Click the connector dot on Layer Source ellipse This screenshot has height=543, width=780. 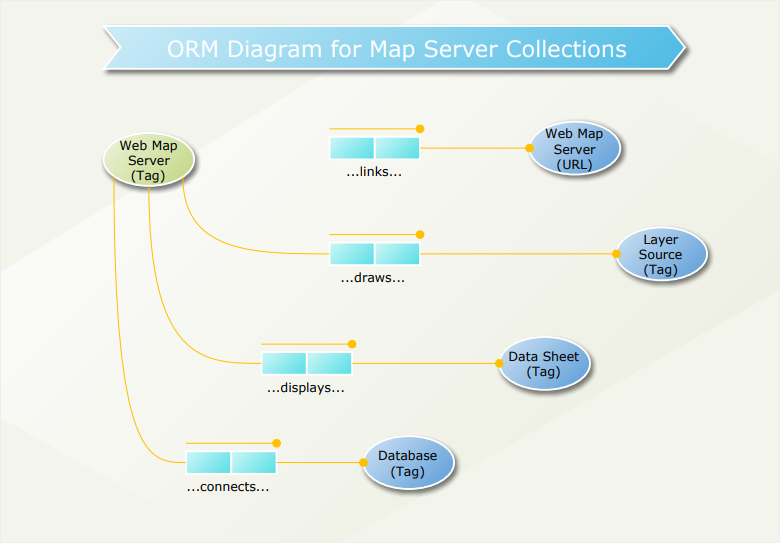(x=616, y=254)
